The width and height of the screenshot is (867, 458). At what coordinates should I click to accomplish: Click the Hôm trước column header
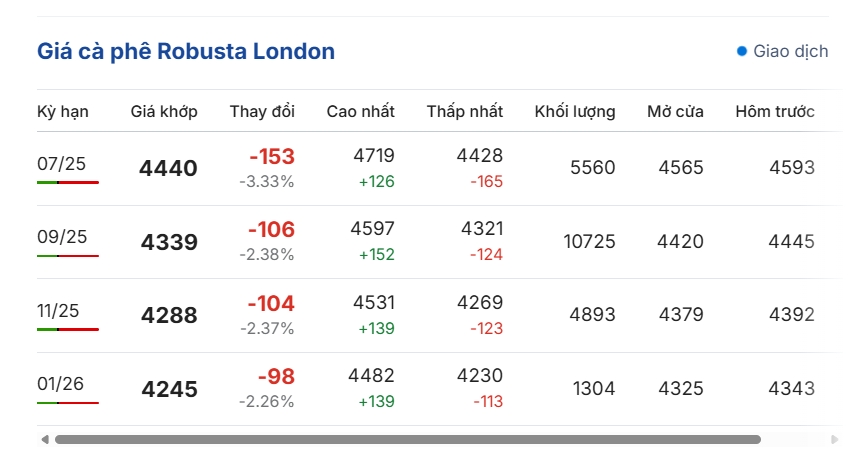point(775,112)
